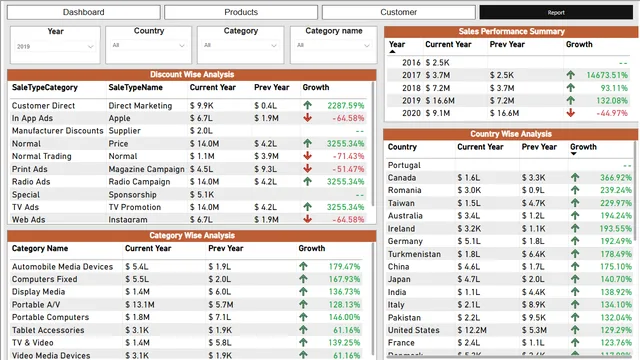Click the $ 12.2M United States value
640x360 pixels.
[x=472, y=330]
